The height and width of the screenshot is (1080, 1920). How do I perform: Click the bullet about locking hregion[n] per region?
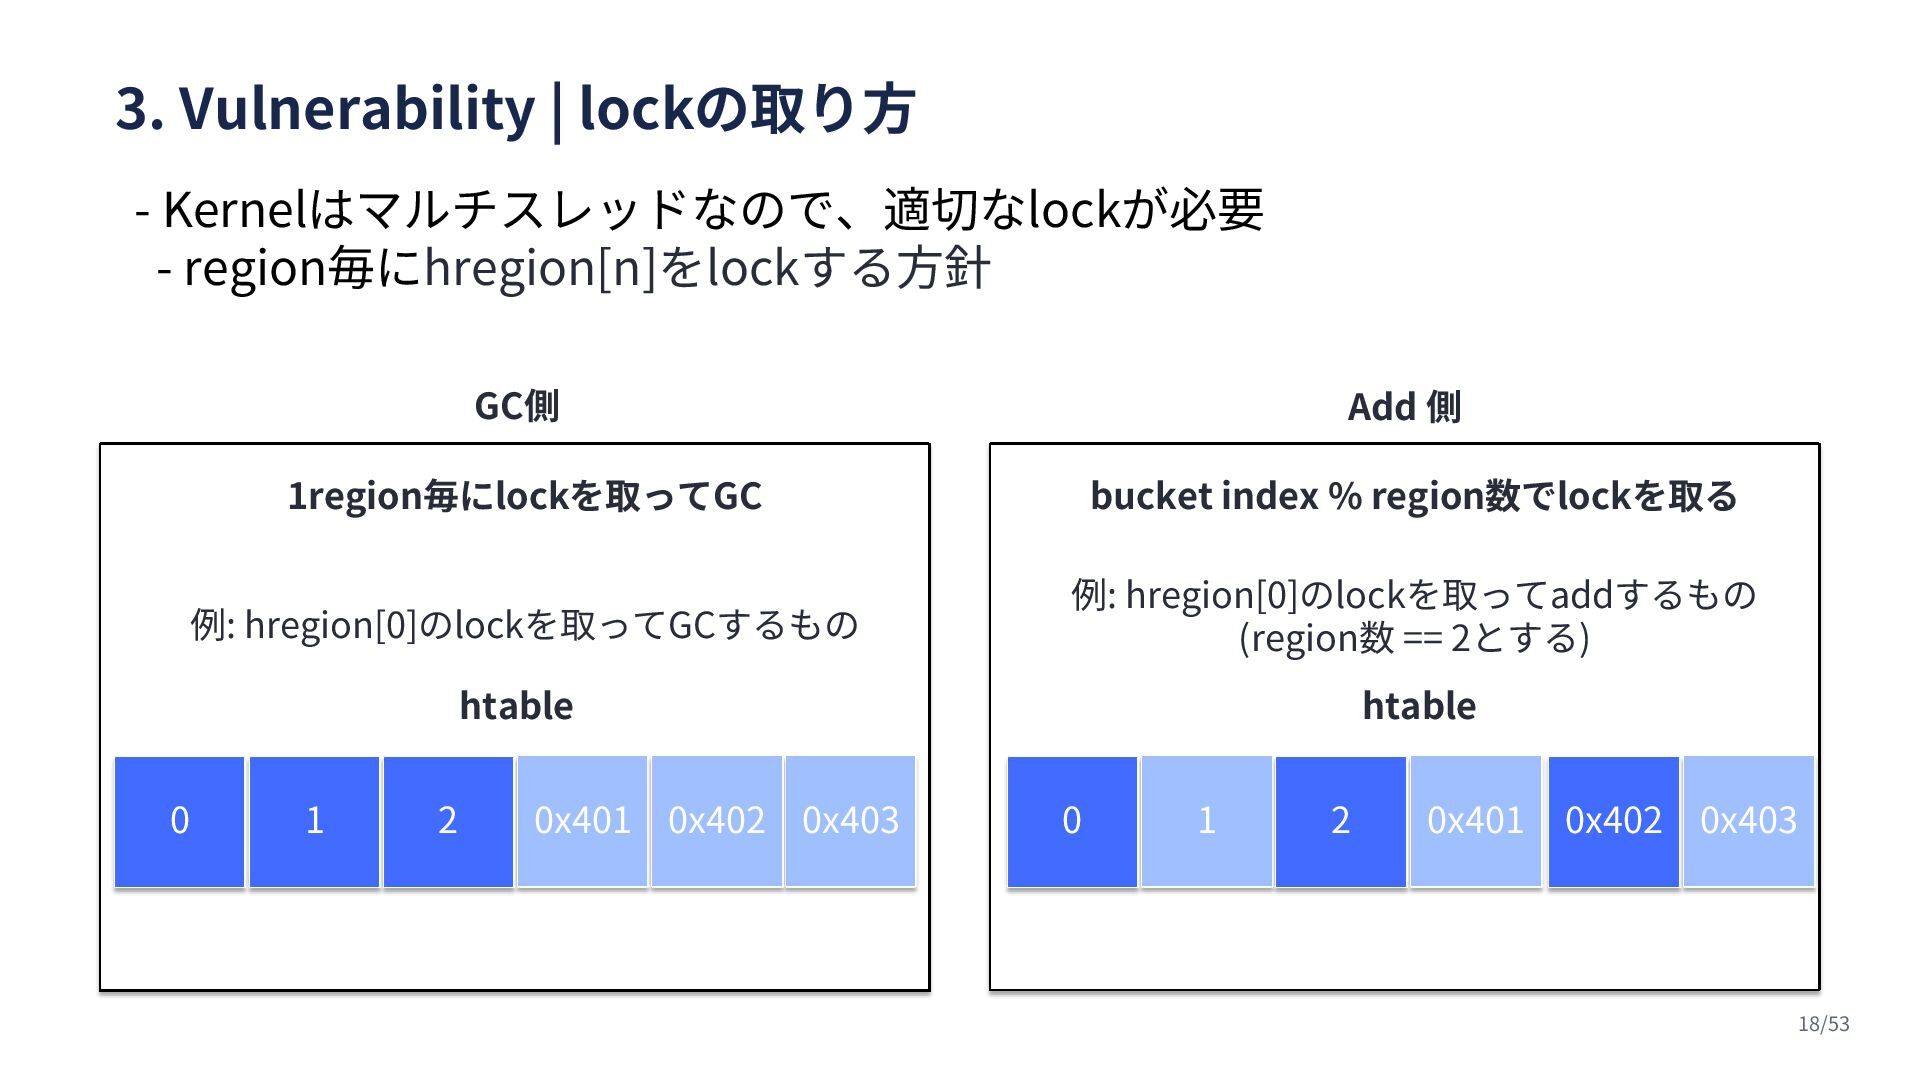point(574,268)
